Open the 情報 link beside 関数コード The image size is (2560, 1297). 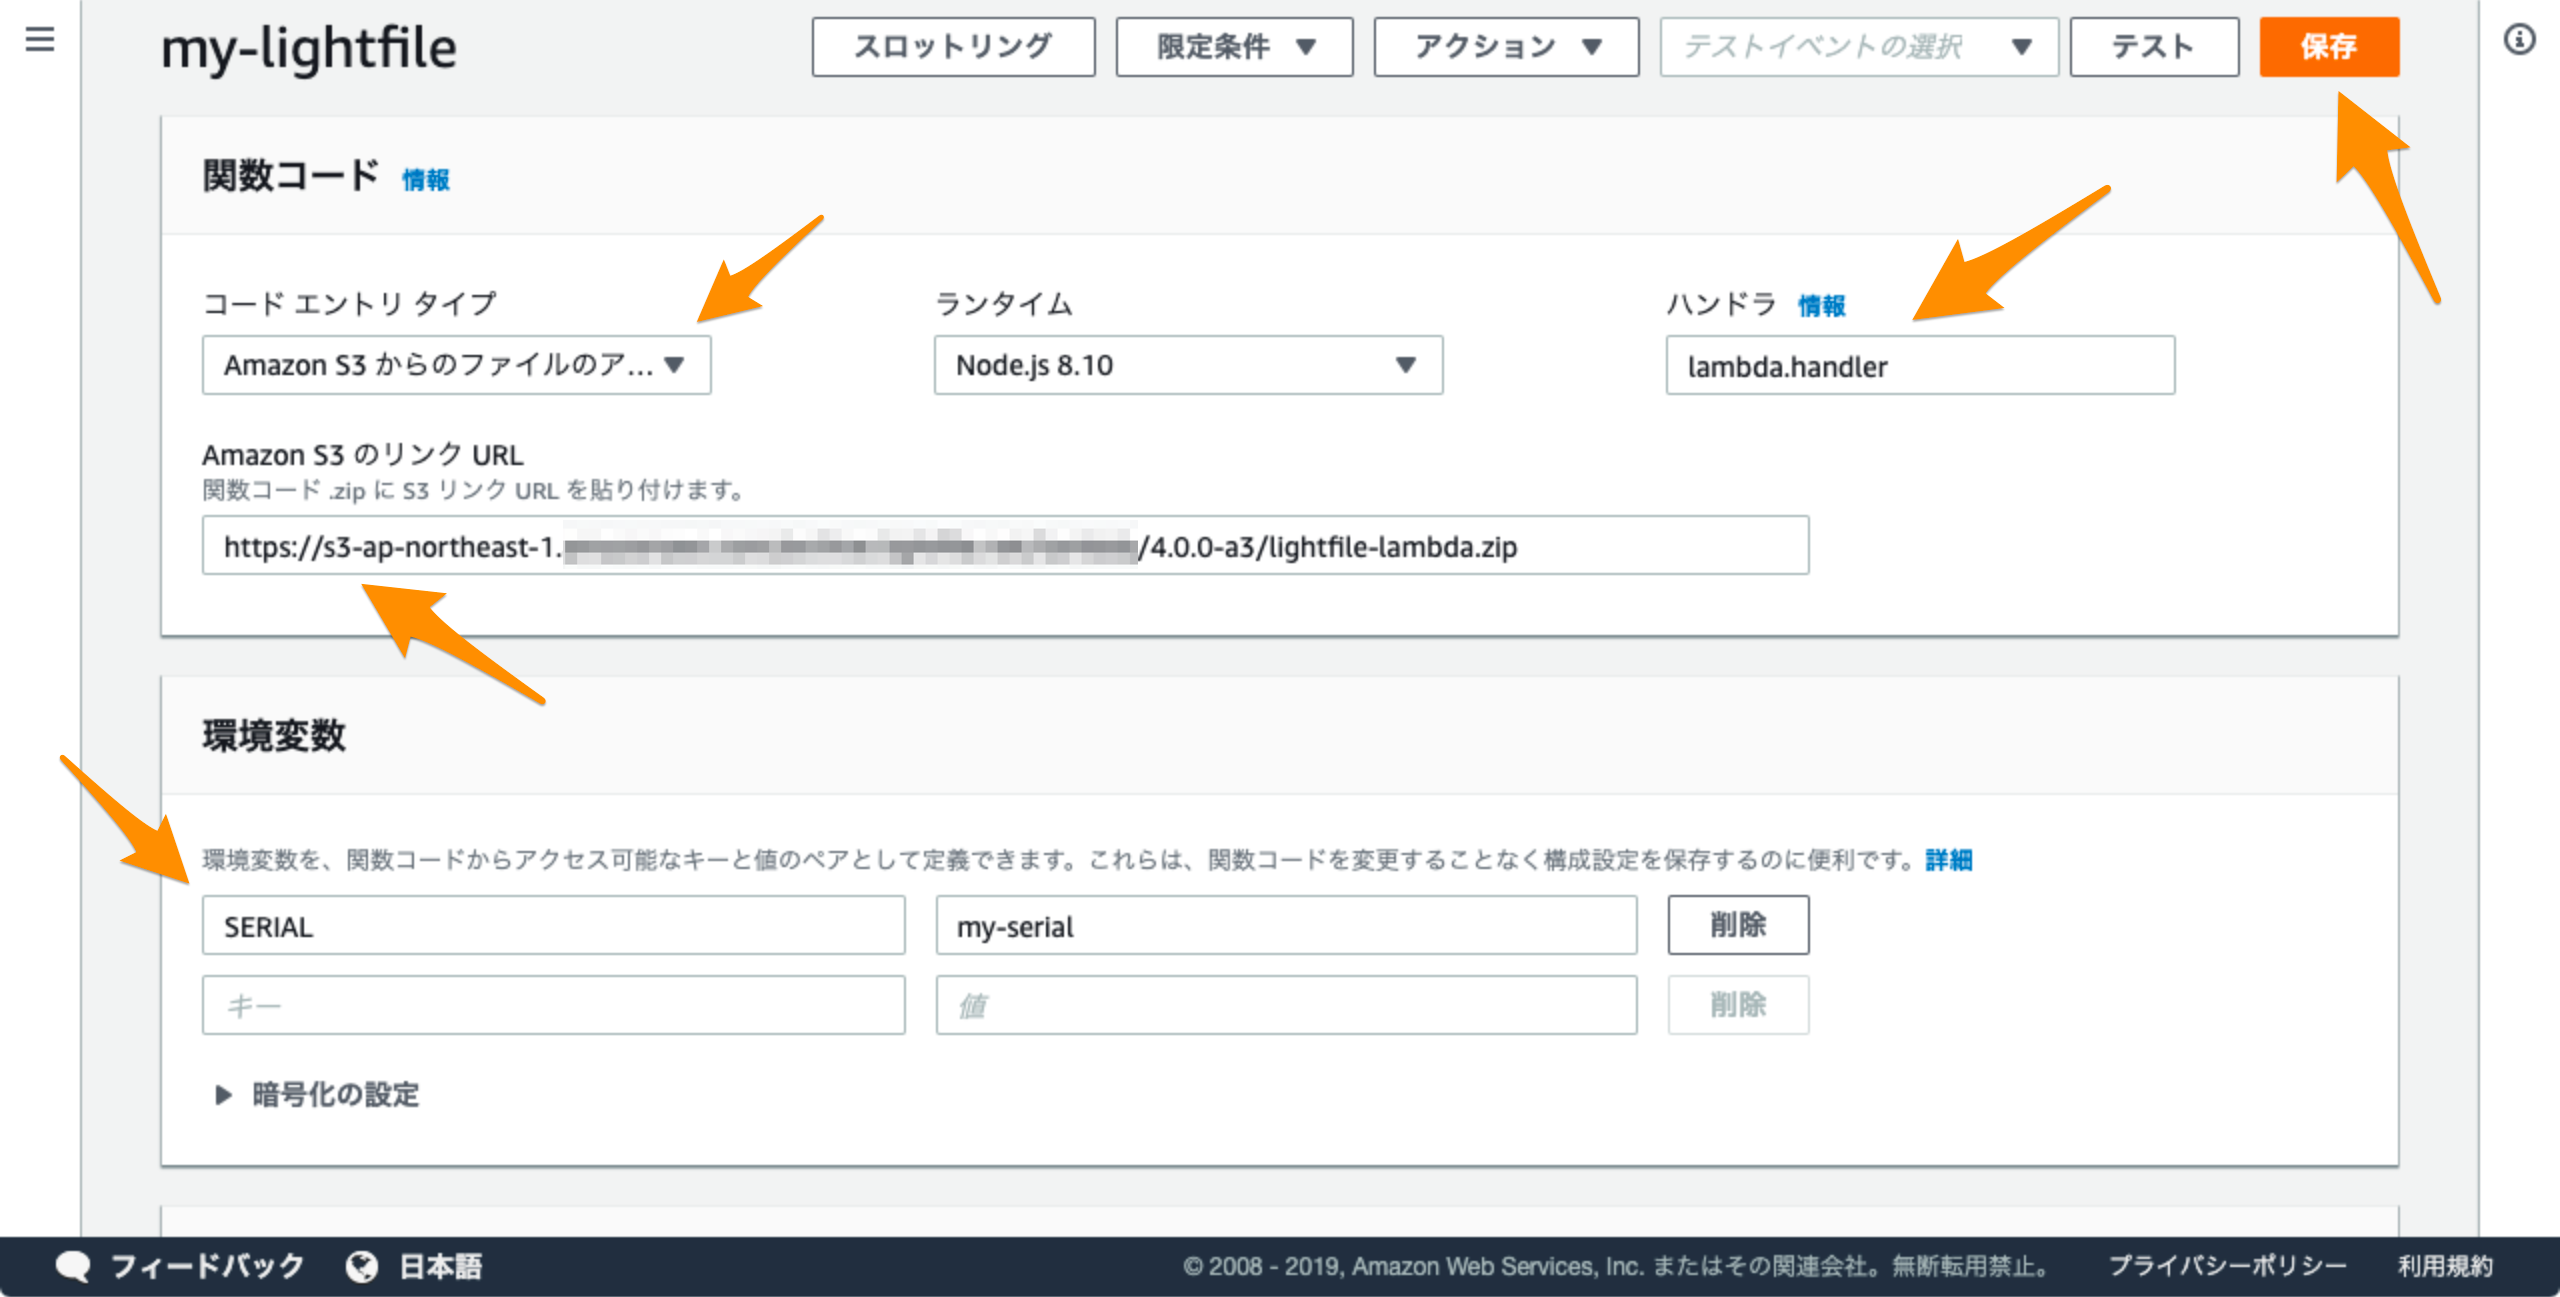coord(426,180)
